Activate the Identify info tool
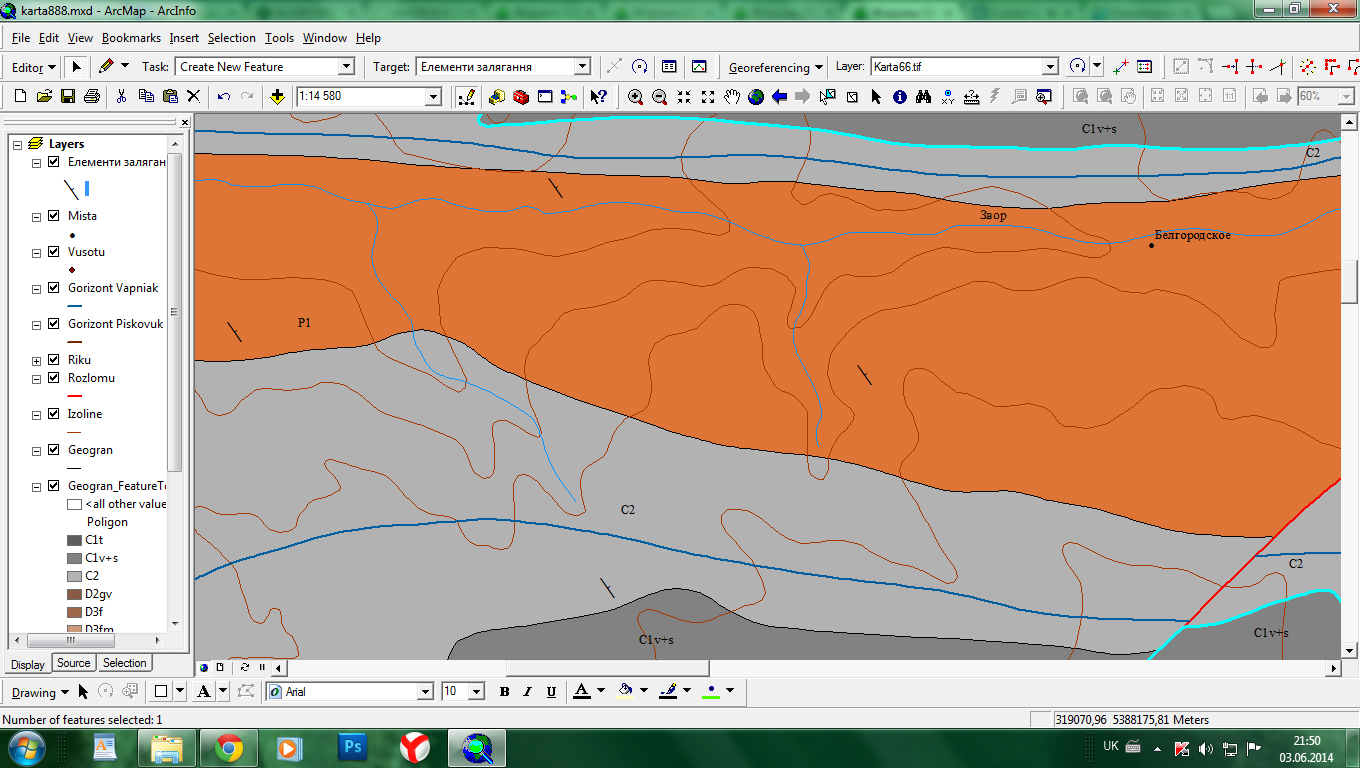 899,97
